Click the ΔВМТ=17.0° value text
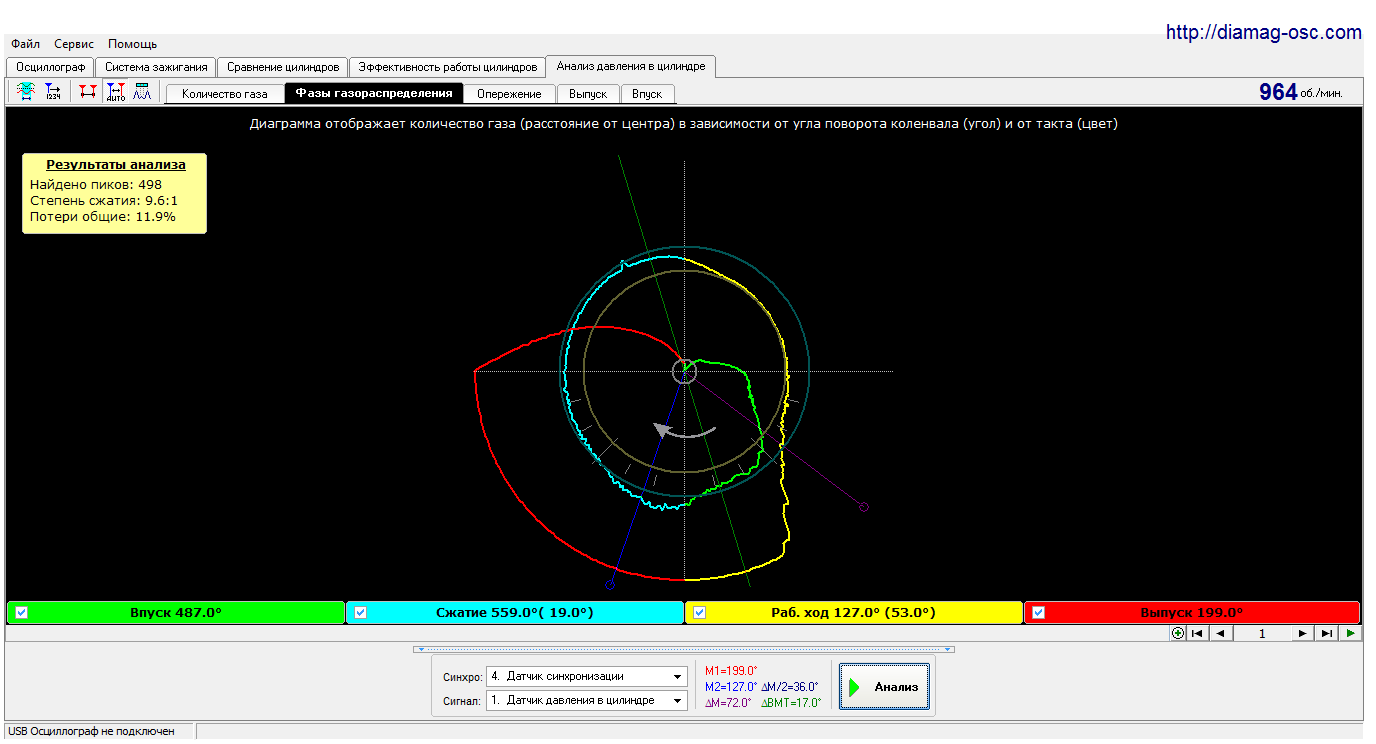This screenshot has height=744, width=1376. 791,703
